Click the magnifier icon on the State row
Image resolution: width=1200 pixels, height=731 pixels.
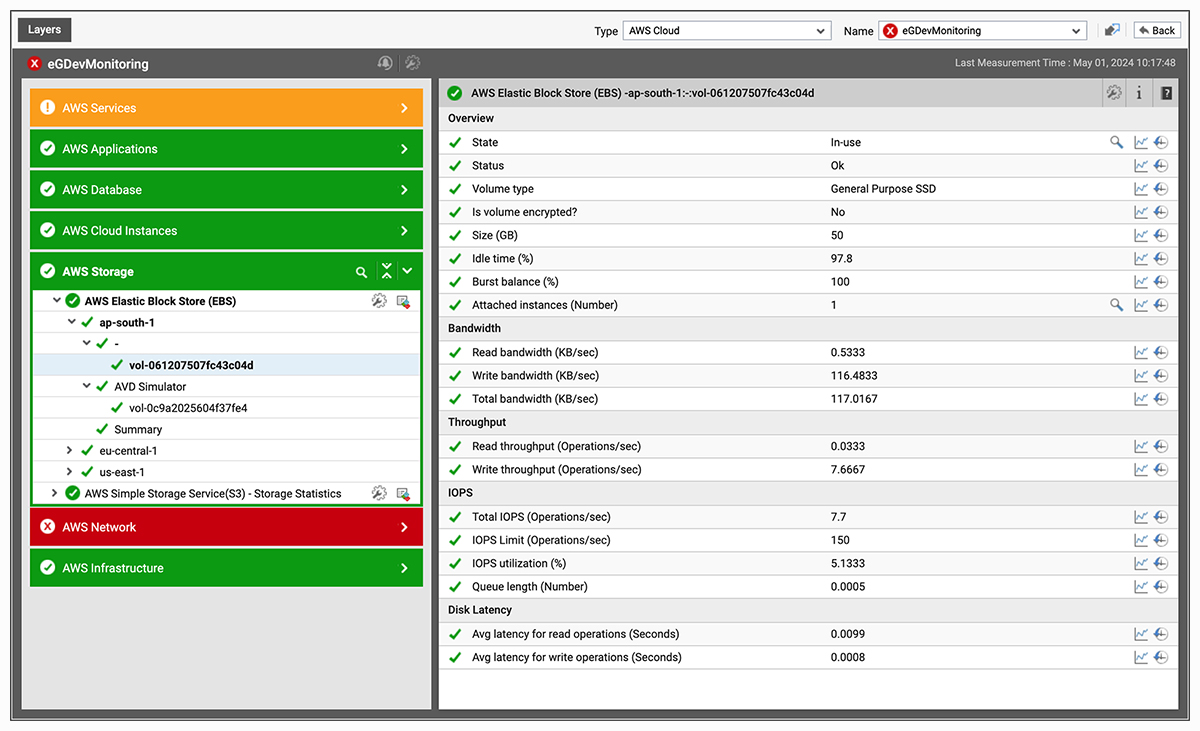tap(1117, 142)
